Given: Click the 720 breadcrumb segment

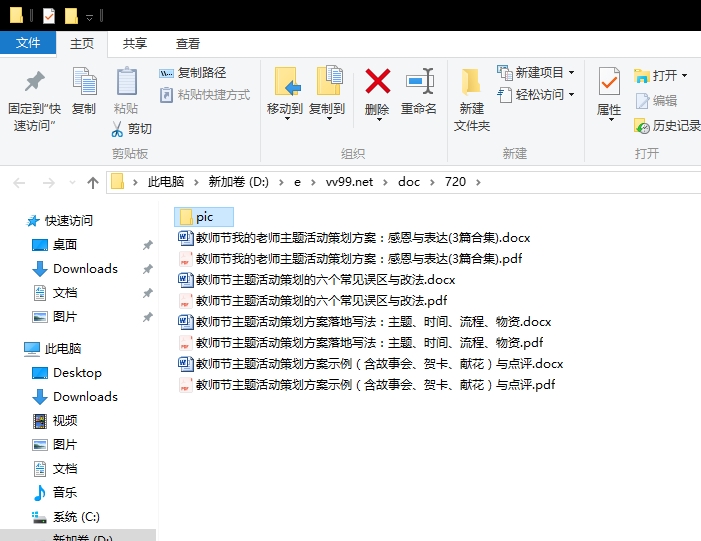Looking at the screenshot, I should tap(455, 182).
